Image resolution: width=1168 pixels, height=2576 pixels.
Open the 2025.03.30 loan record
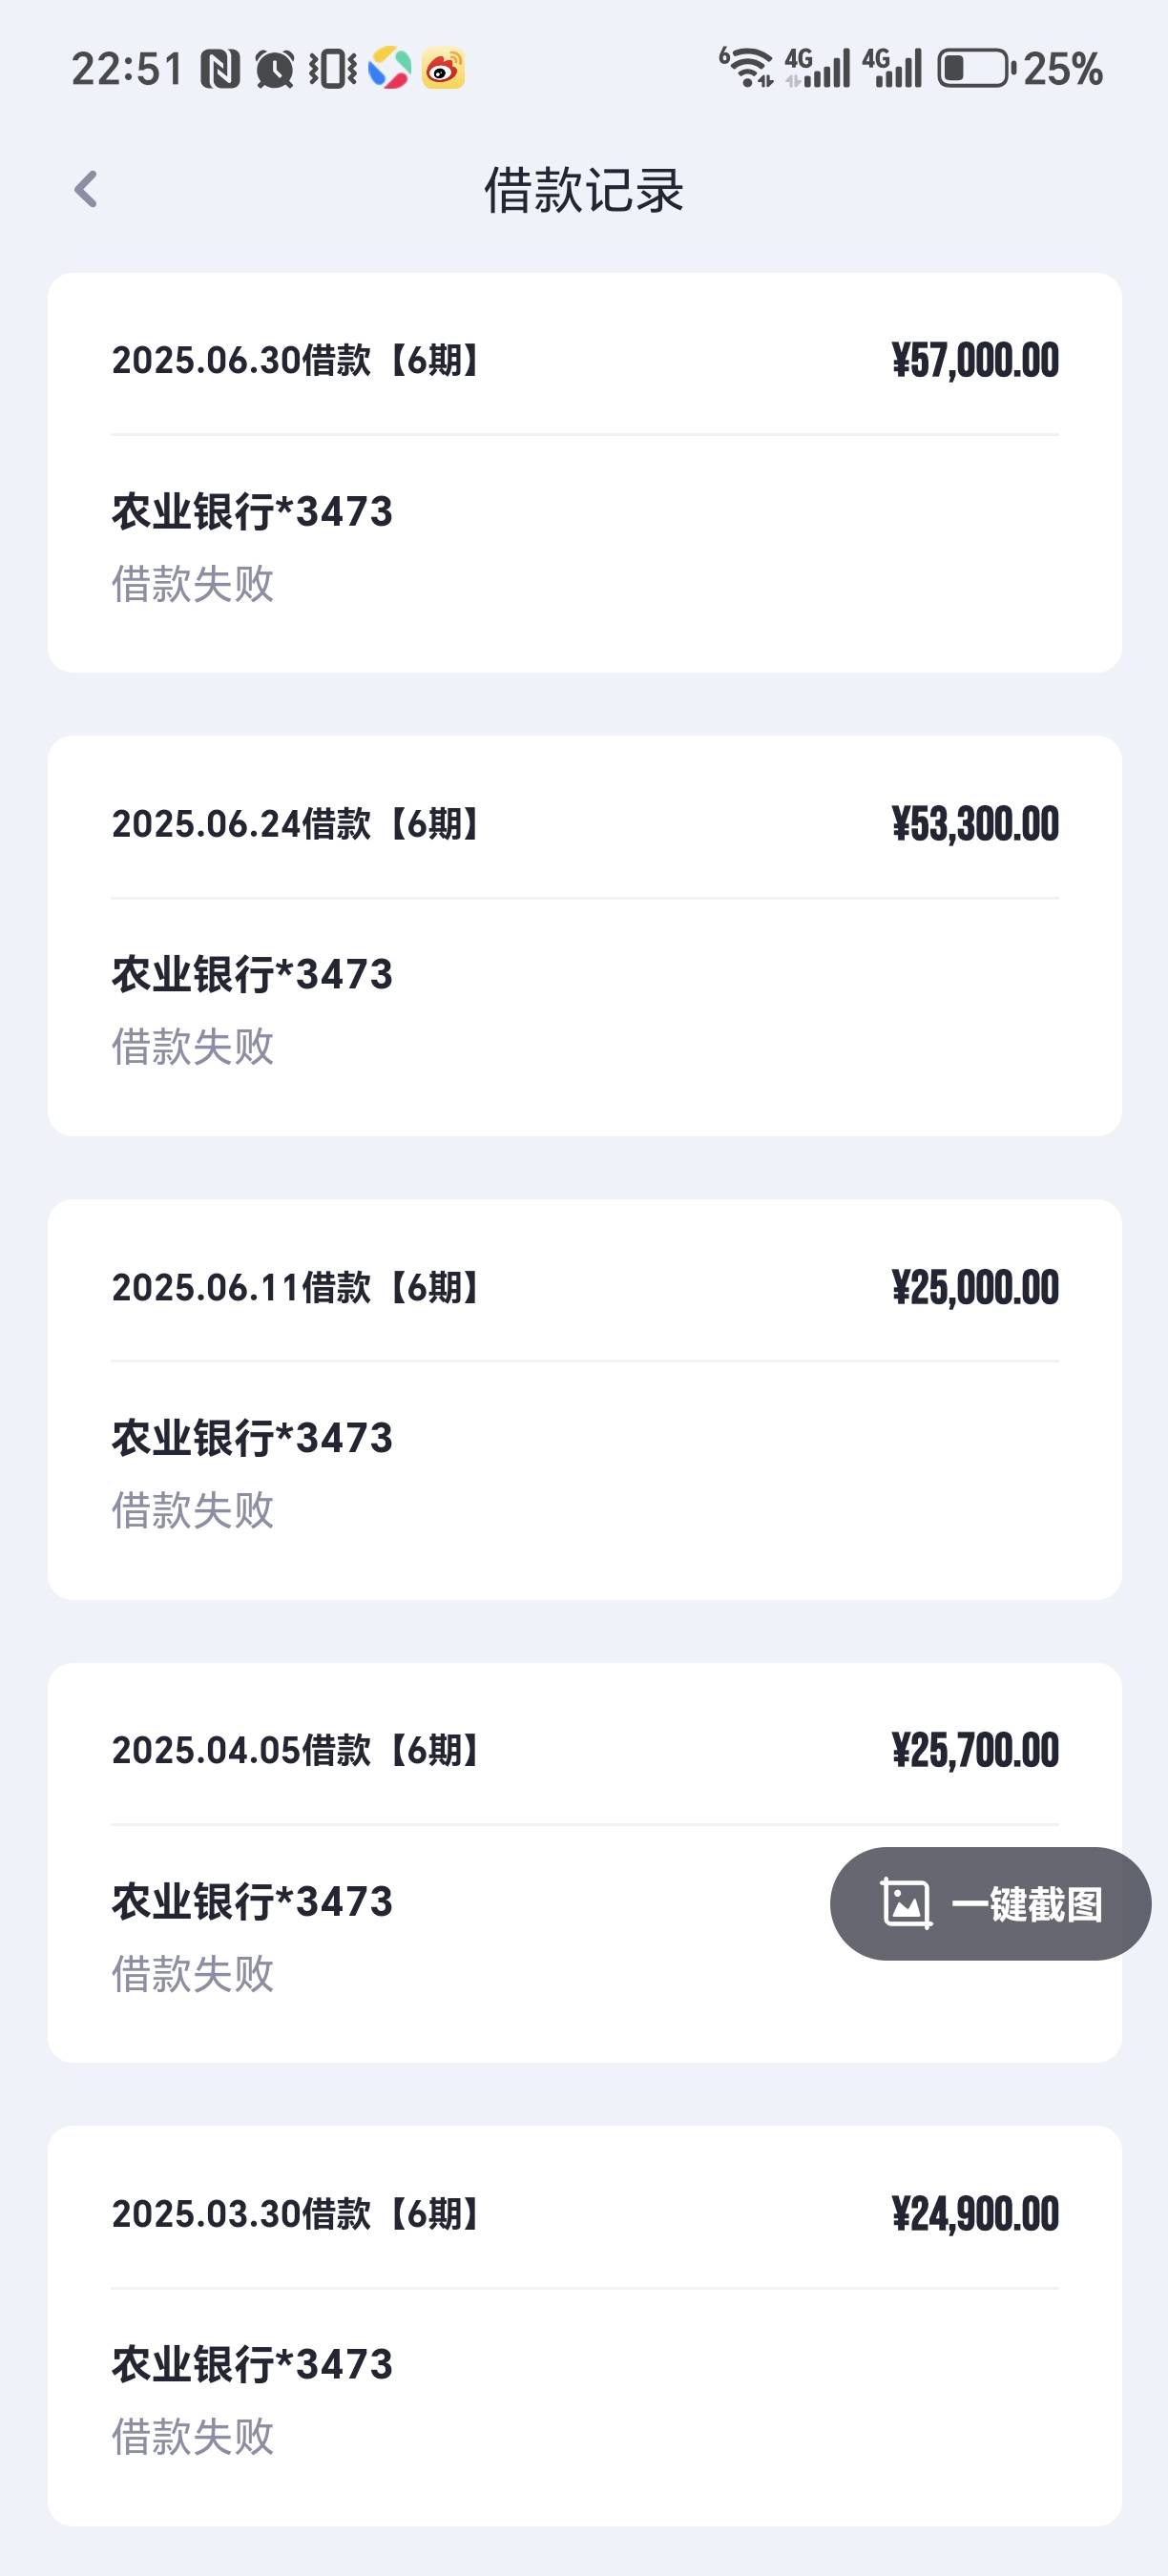click(584, 2326)
